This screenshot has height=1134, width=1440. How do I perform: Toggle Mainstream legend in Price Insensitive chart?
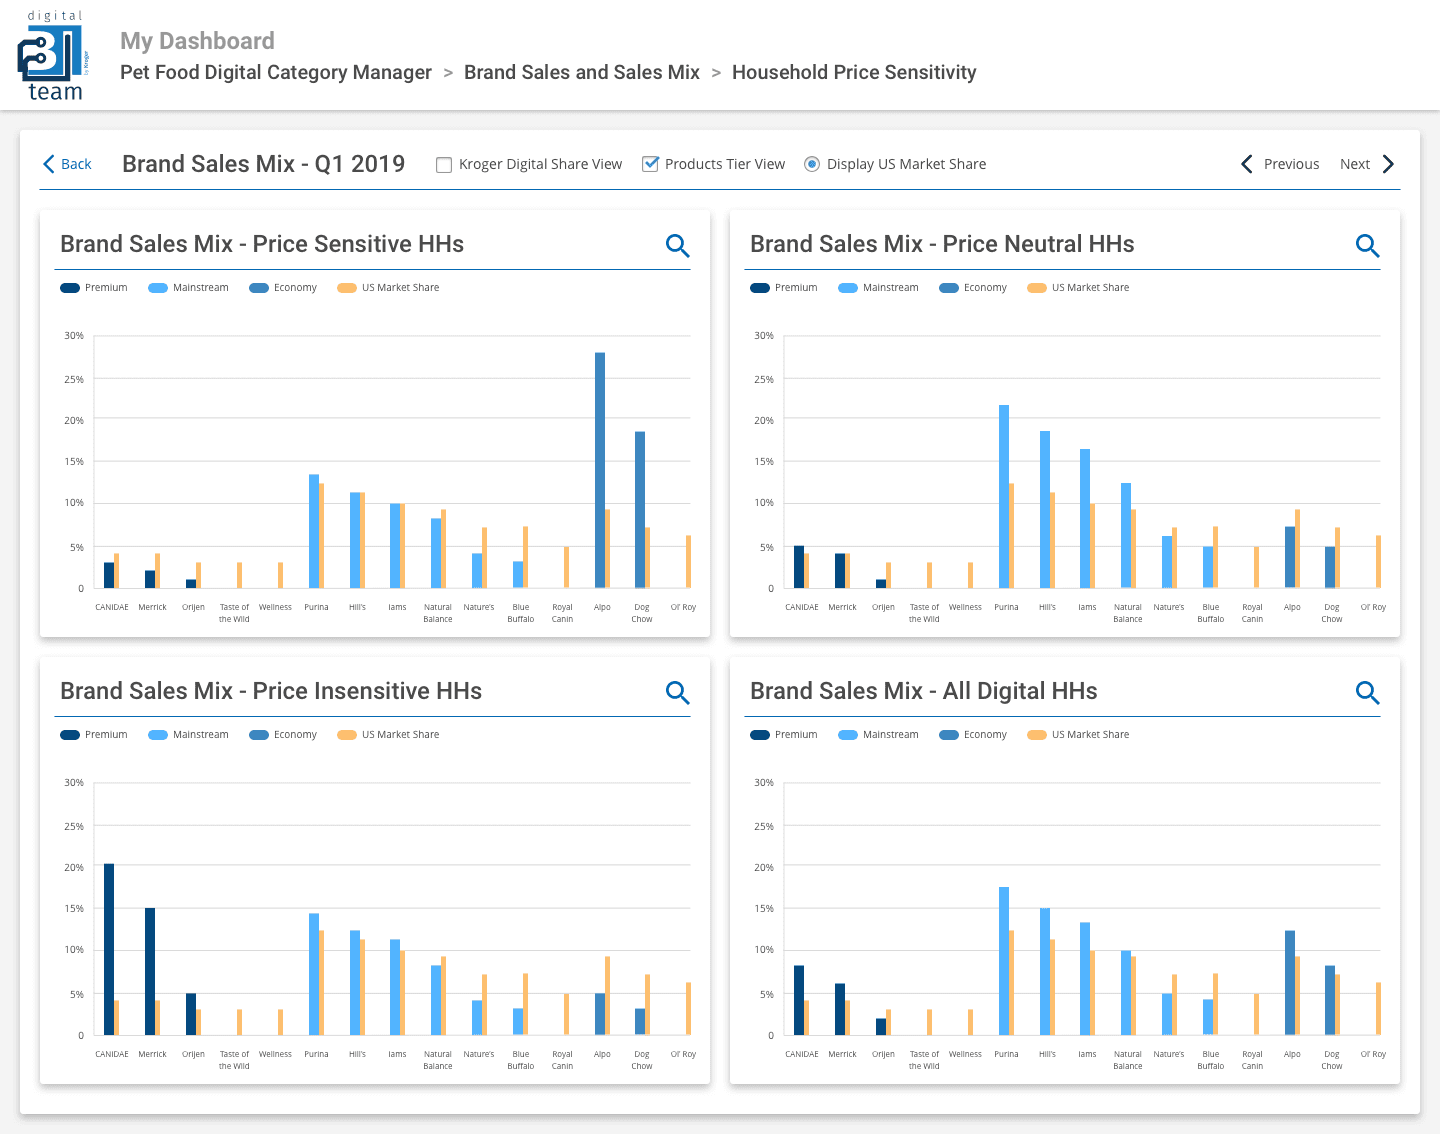pos(188,735)
